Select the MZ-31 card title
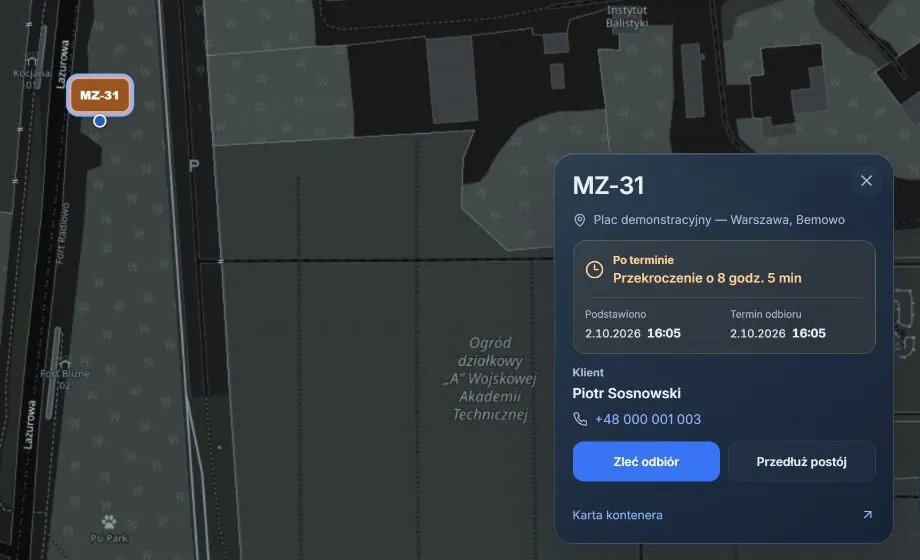920x560 pixels. point(608,185)
